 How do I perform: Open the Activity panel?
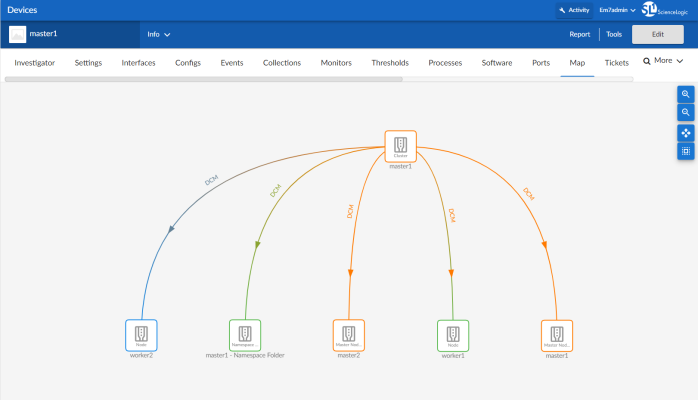[573, 10]
